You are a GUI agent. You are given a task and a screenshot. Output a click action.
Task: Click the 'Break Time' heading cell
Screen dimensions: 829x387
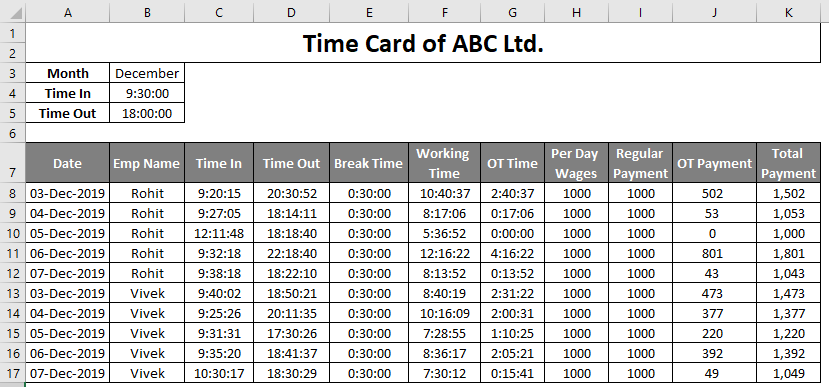369,163
